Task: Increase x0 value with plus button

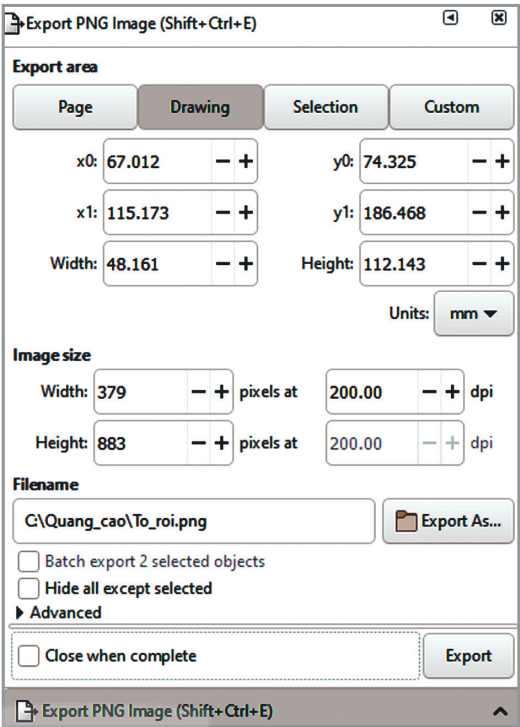Action: (x=246, y=161)
